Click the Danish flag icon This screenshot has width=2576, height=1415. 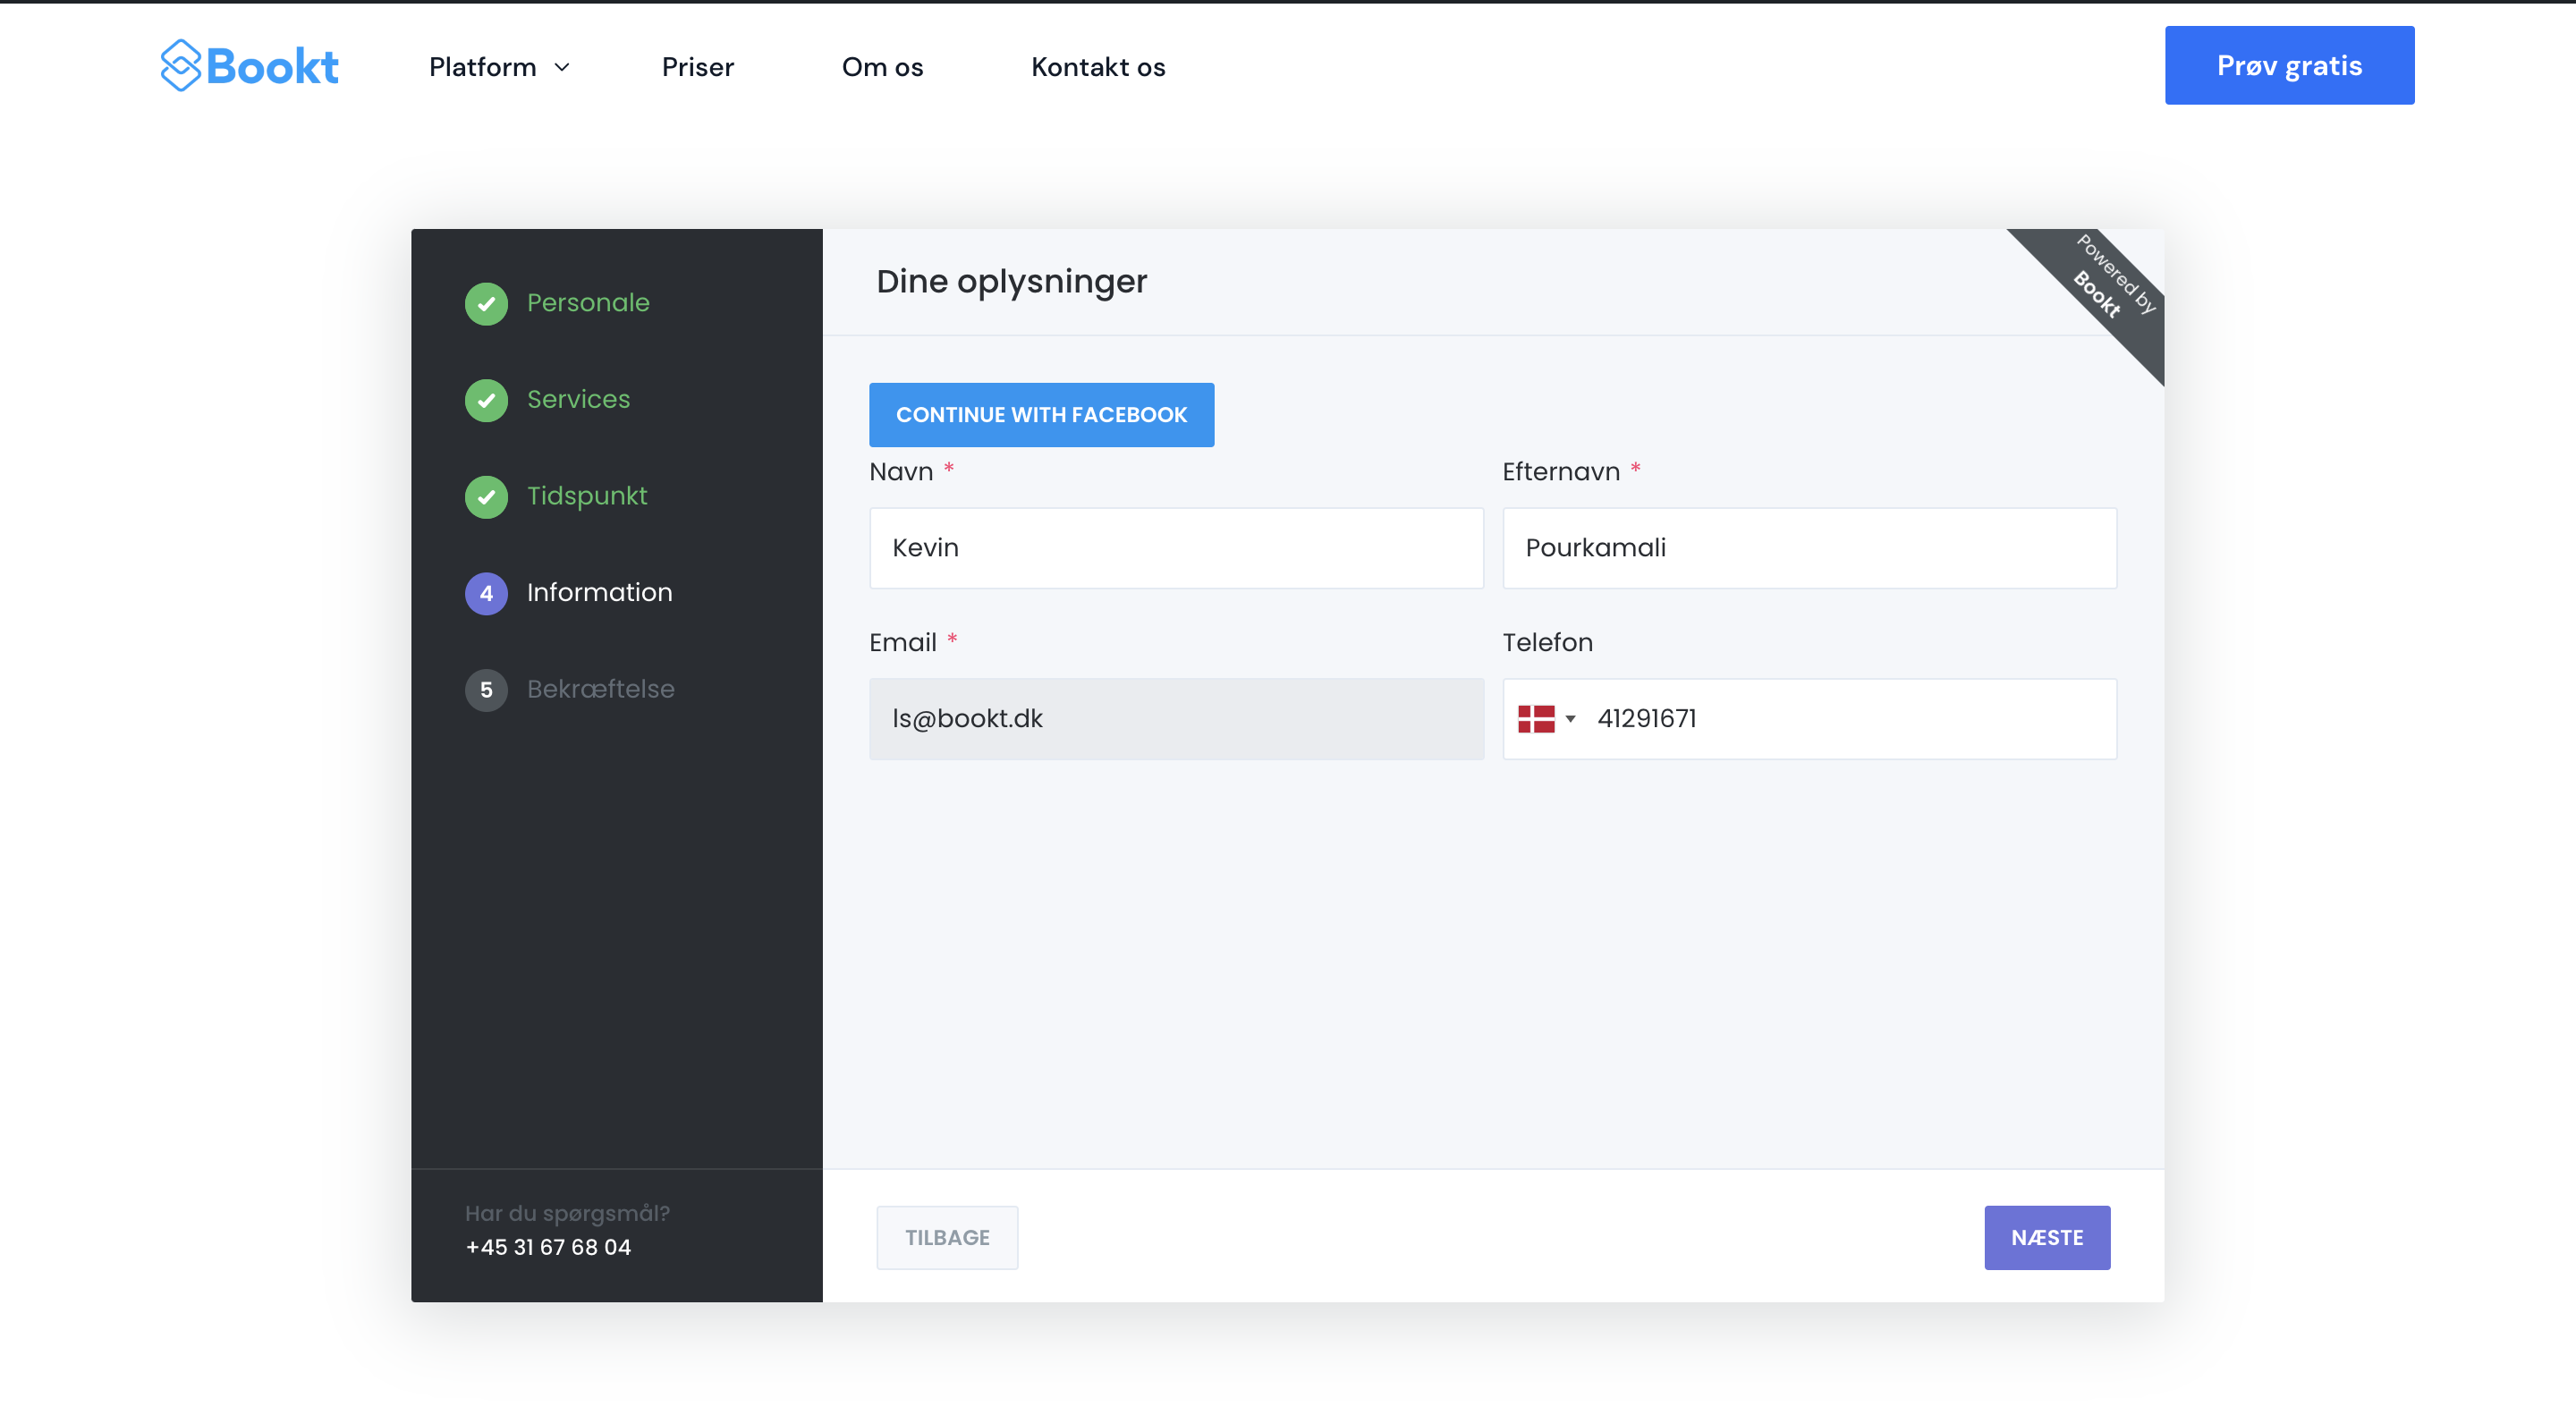[1535, 718]
